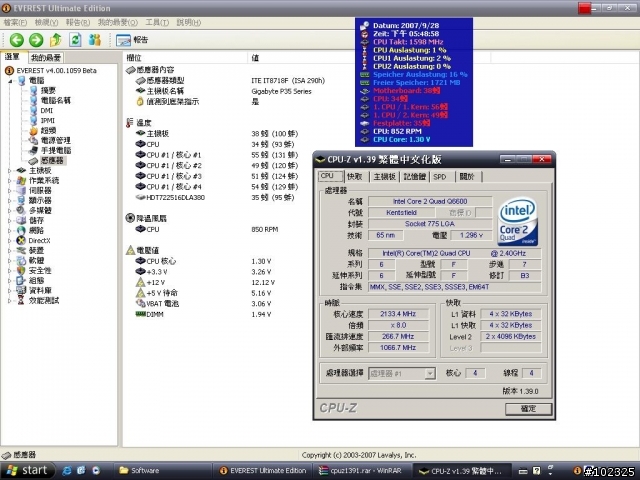
Task: Open the 我的最愛(O) menu
Action: tap(118, 22)
